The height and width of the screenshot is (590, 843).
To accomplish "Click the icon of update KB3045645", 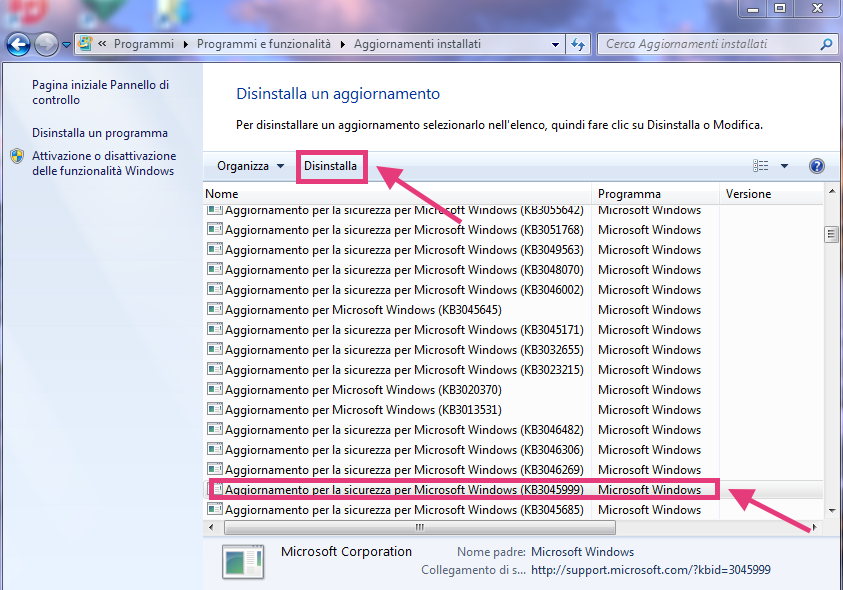I will point(215,309).
